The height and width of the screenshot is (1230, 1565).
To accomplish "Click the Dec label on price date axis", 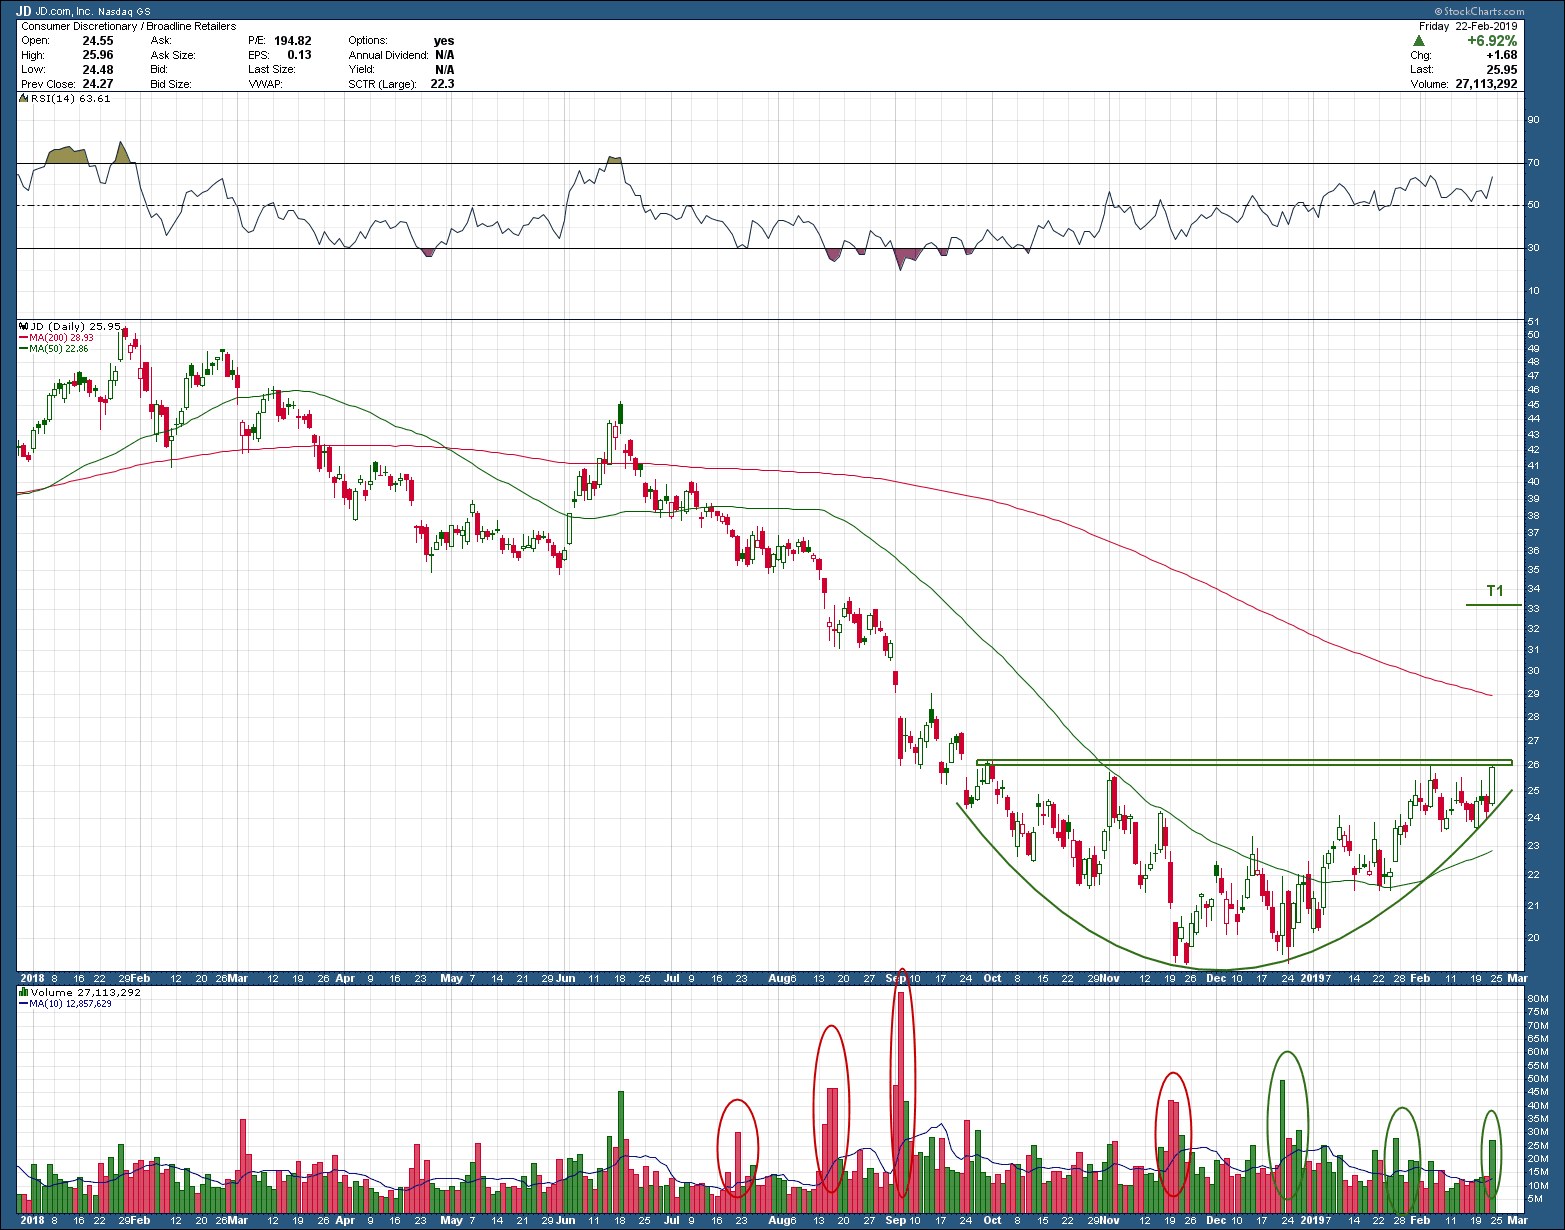I will tap(1216, 978).
